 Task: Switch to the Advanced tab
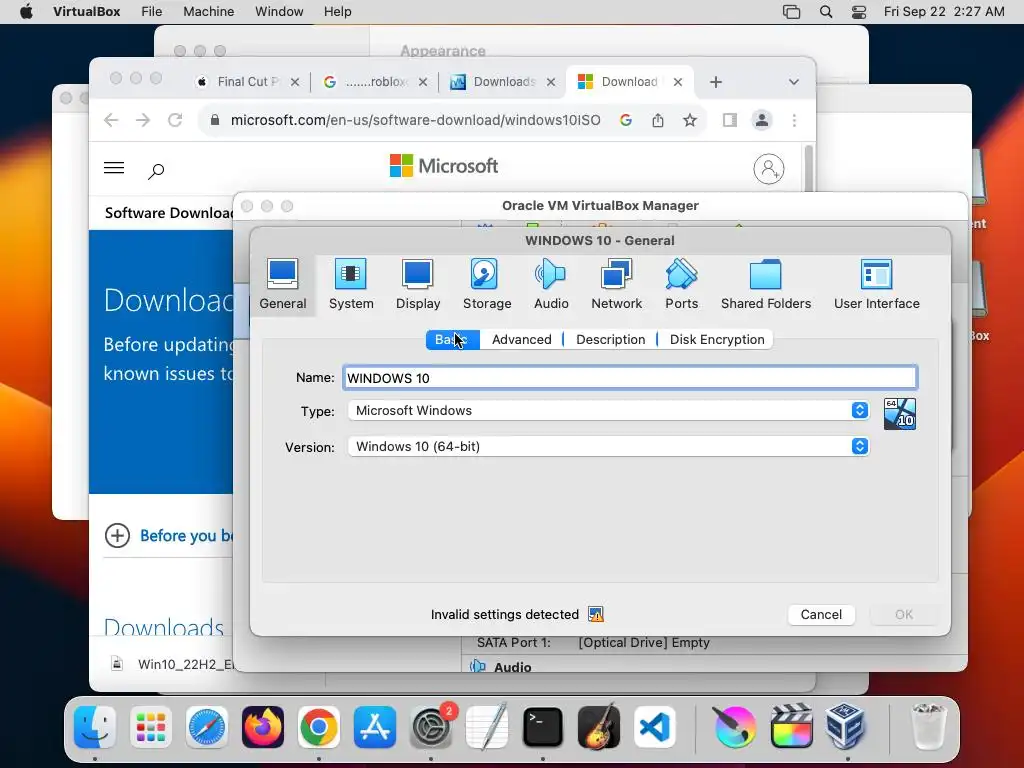point(521,340)
